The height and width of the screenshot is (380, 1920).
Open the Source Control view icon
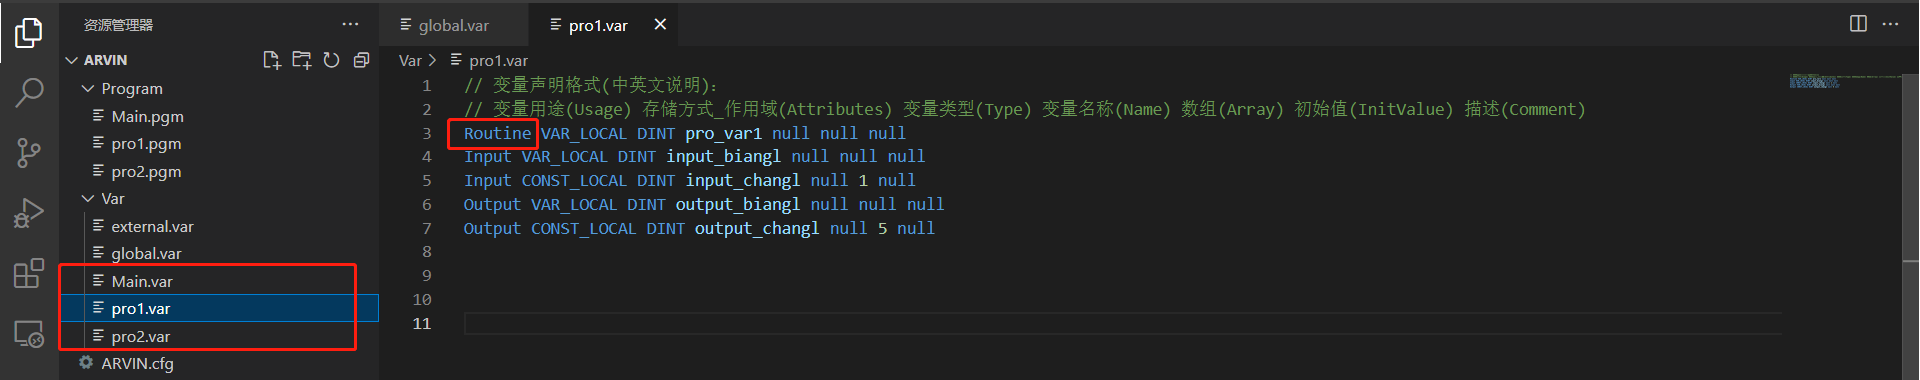point(29,153)
